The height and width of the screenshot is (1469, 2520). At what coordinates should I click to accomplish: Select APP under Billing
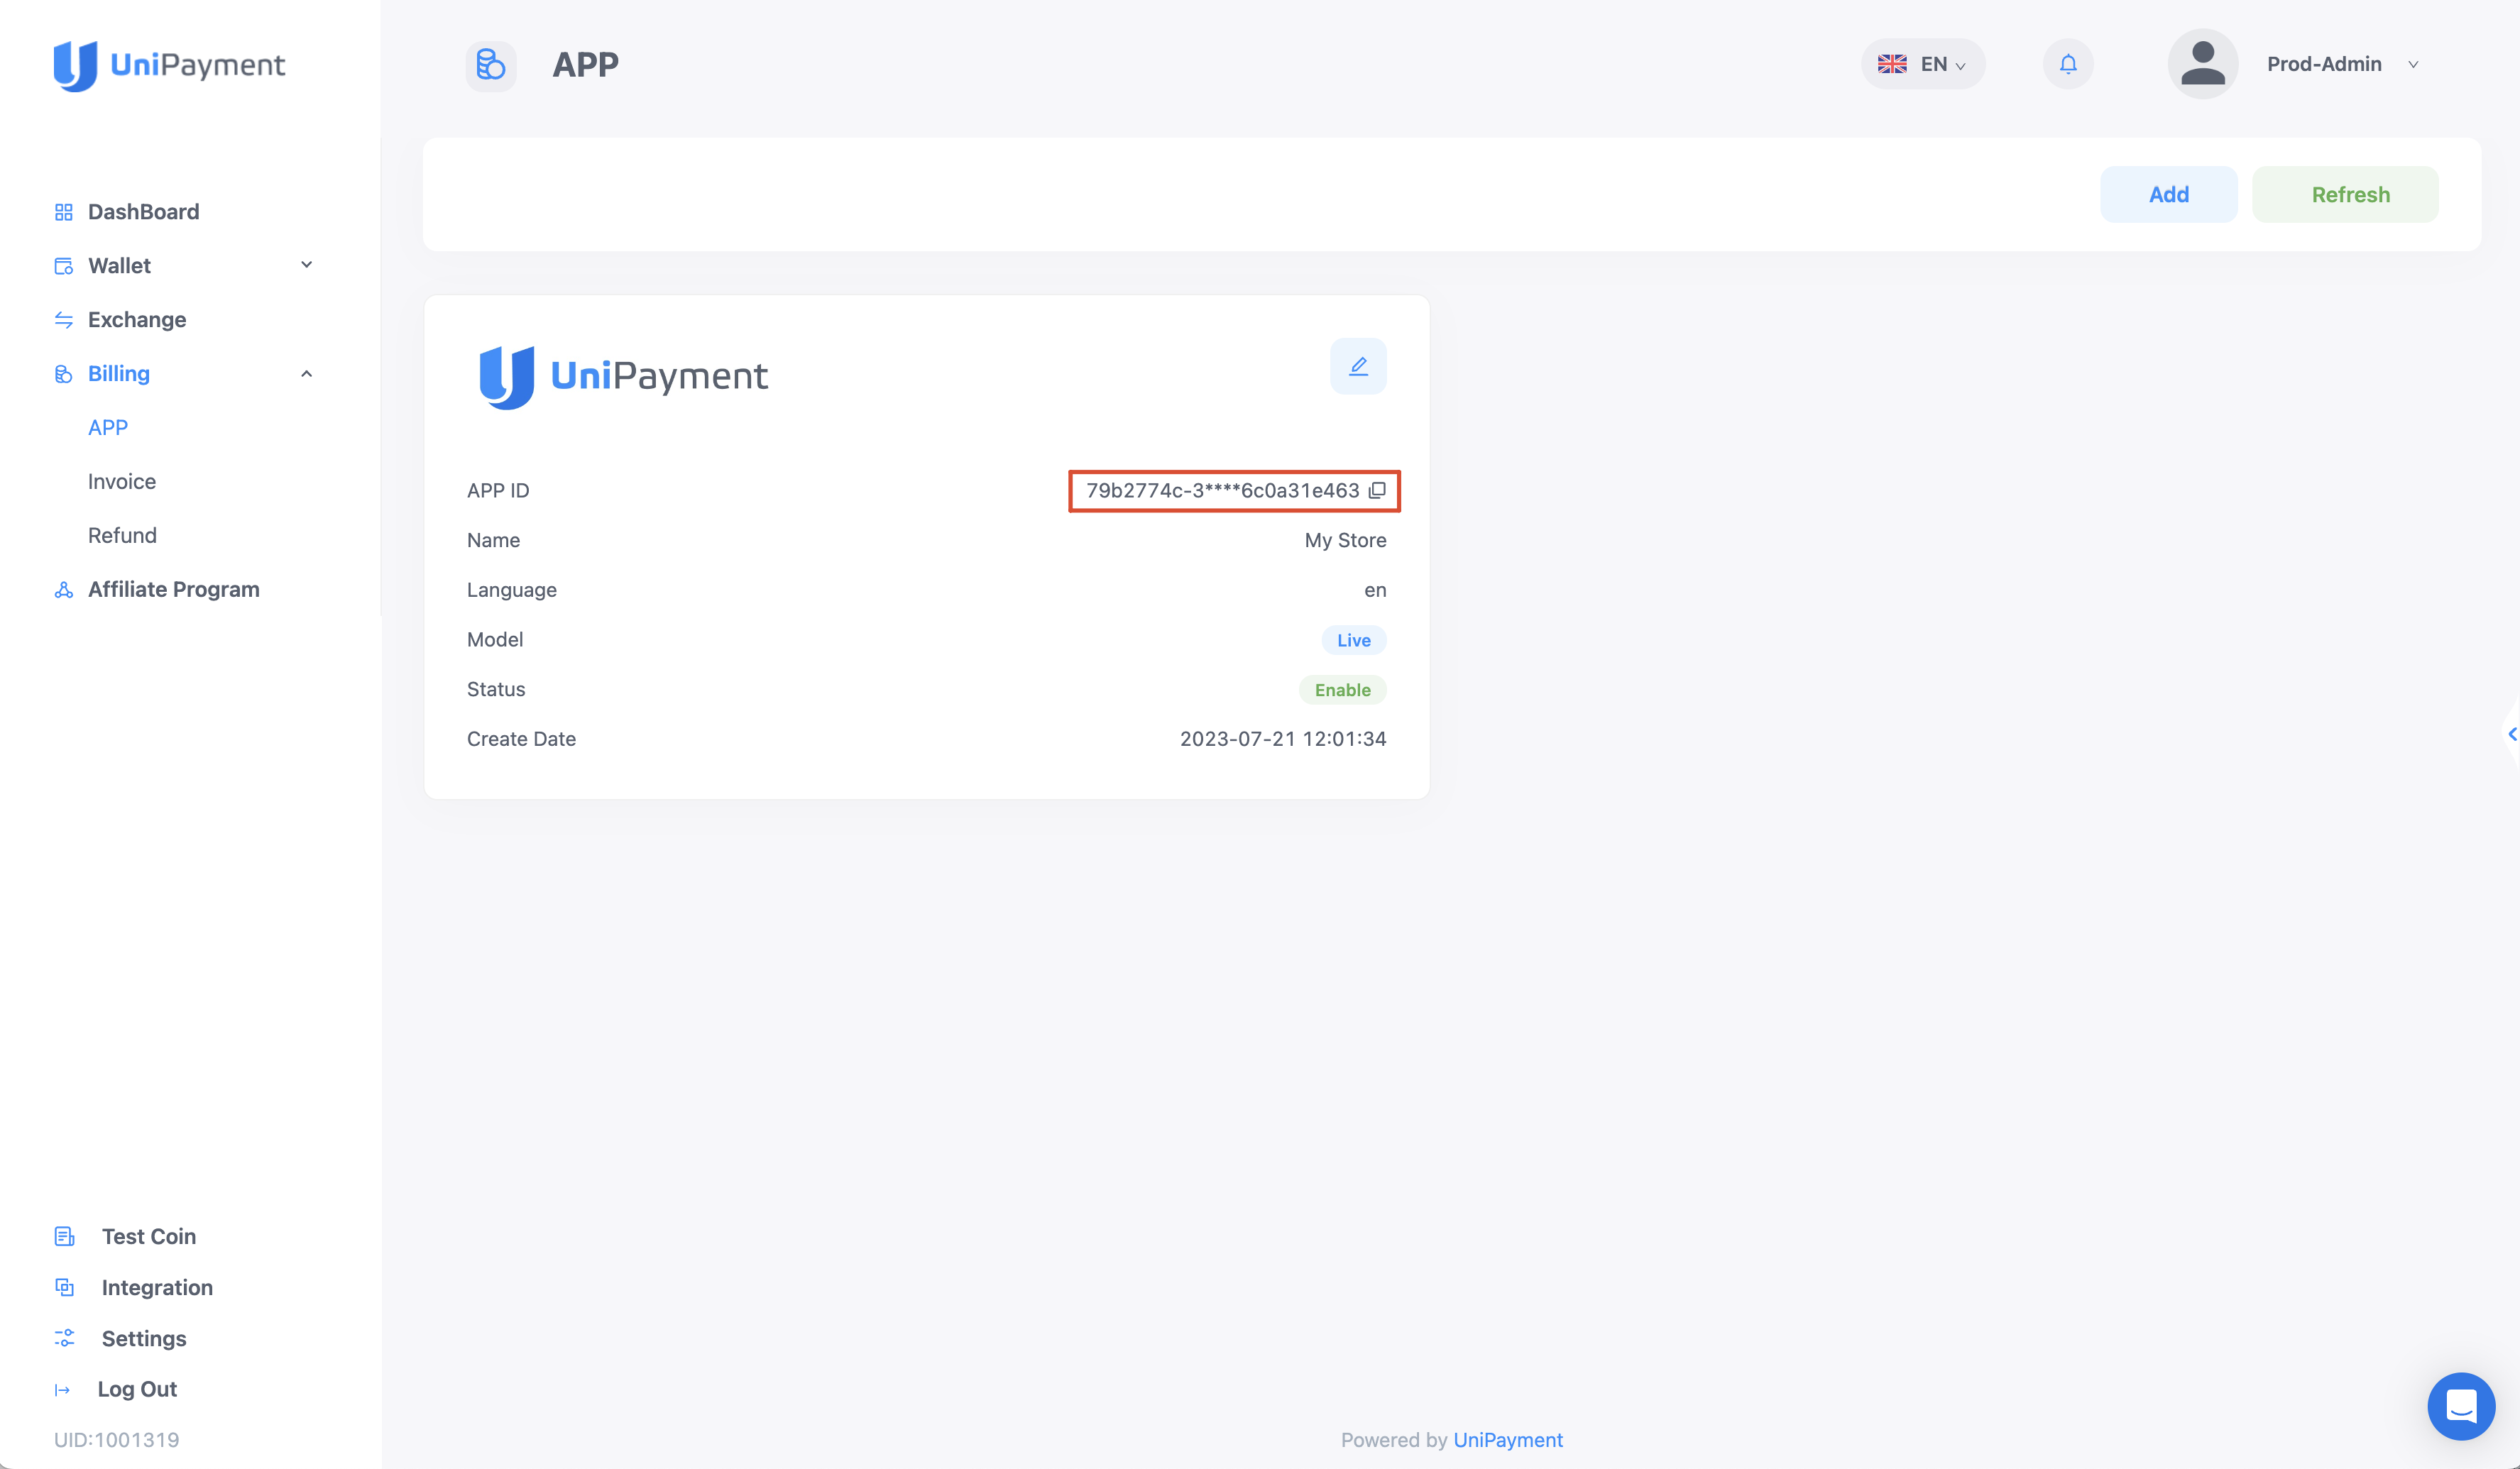tap(108, 428)
